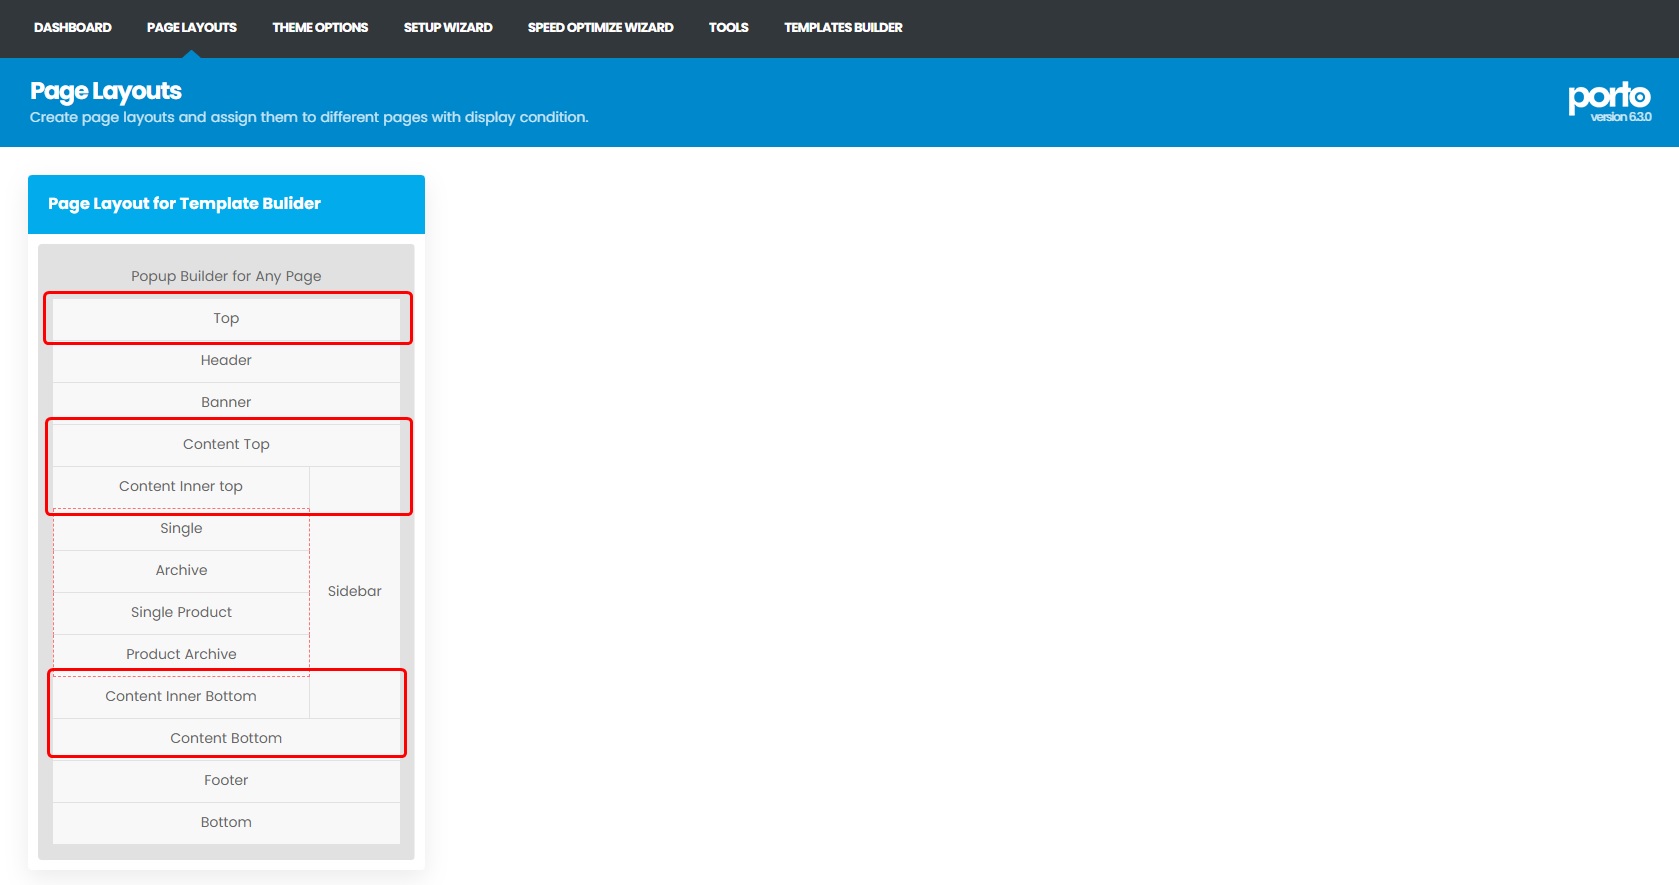Viewport: 1679px width, 885px height.
Task: Pick the Single template block
Action: [181, 529]
